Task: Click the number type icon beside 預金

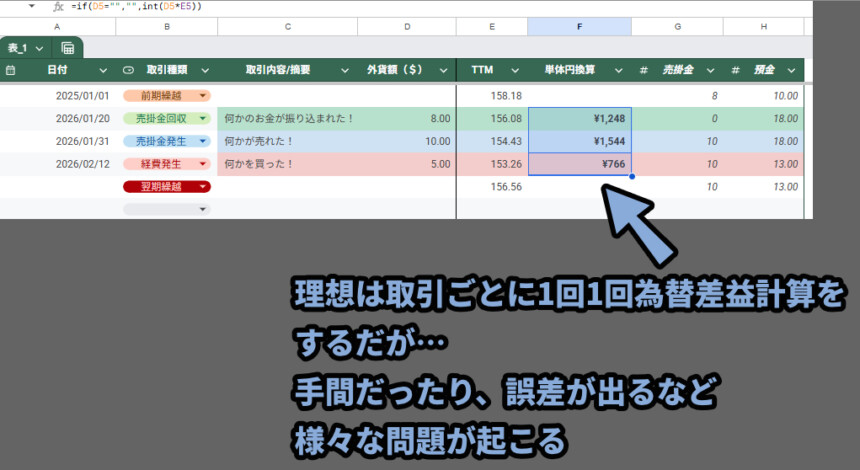Action: (735, 70)
